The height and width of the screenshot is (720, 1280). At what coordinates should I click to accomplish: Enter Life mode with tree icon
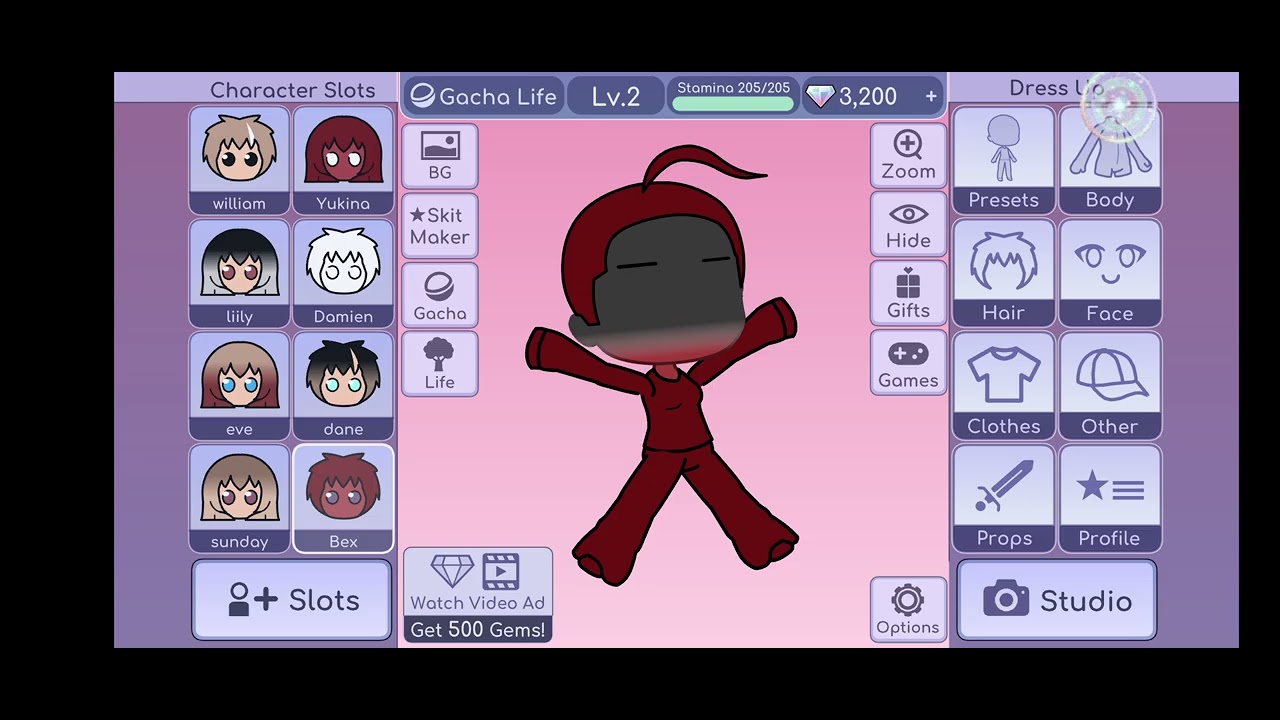(x=440, y=365)
